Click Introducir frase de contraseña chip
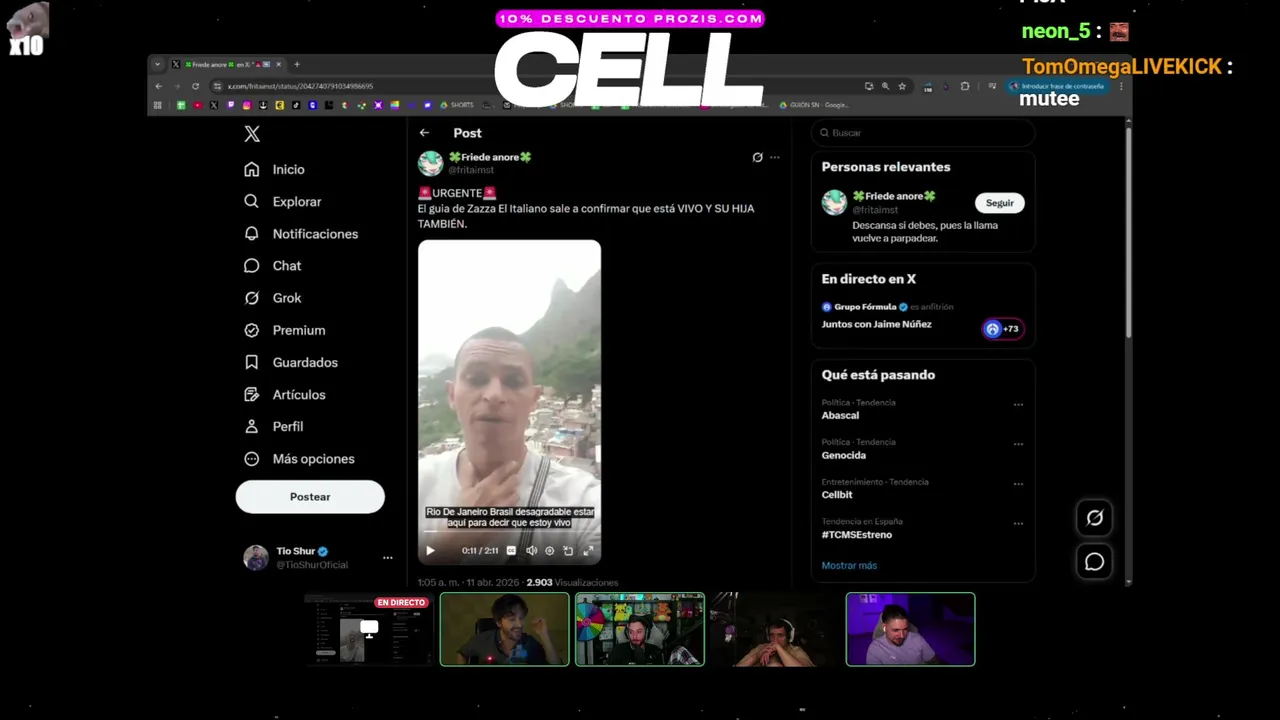Screen dimensions: 1280x720 click(1057, 86)
